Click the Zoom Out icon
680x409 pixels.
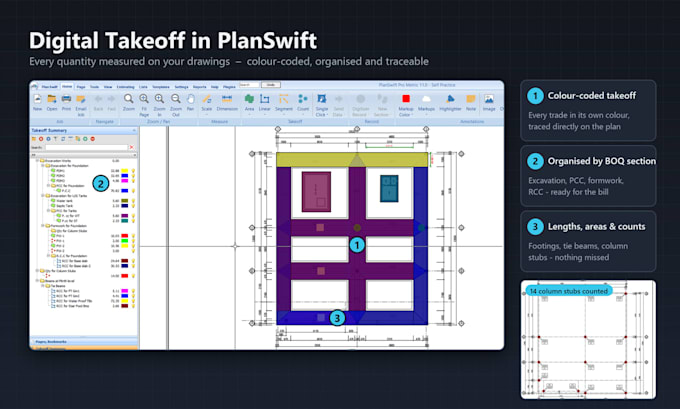[x=176, y=98]
